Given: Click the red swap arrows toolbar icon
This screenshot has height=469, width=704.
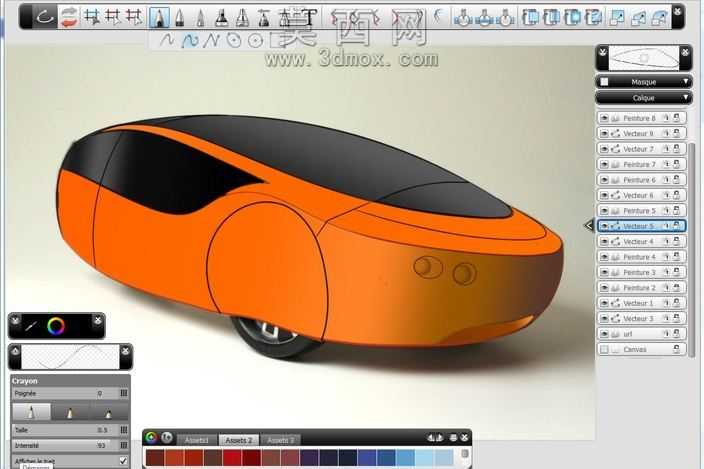Looking at the screenshot, I should pyautogui.click(x=68, y=18).
